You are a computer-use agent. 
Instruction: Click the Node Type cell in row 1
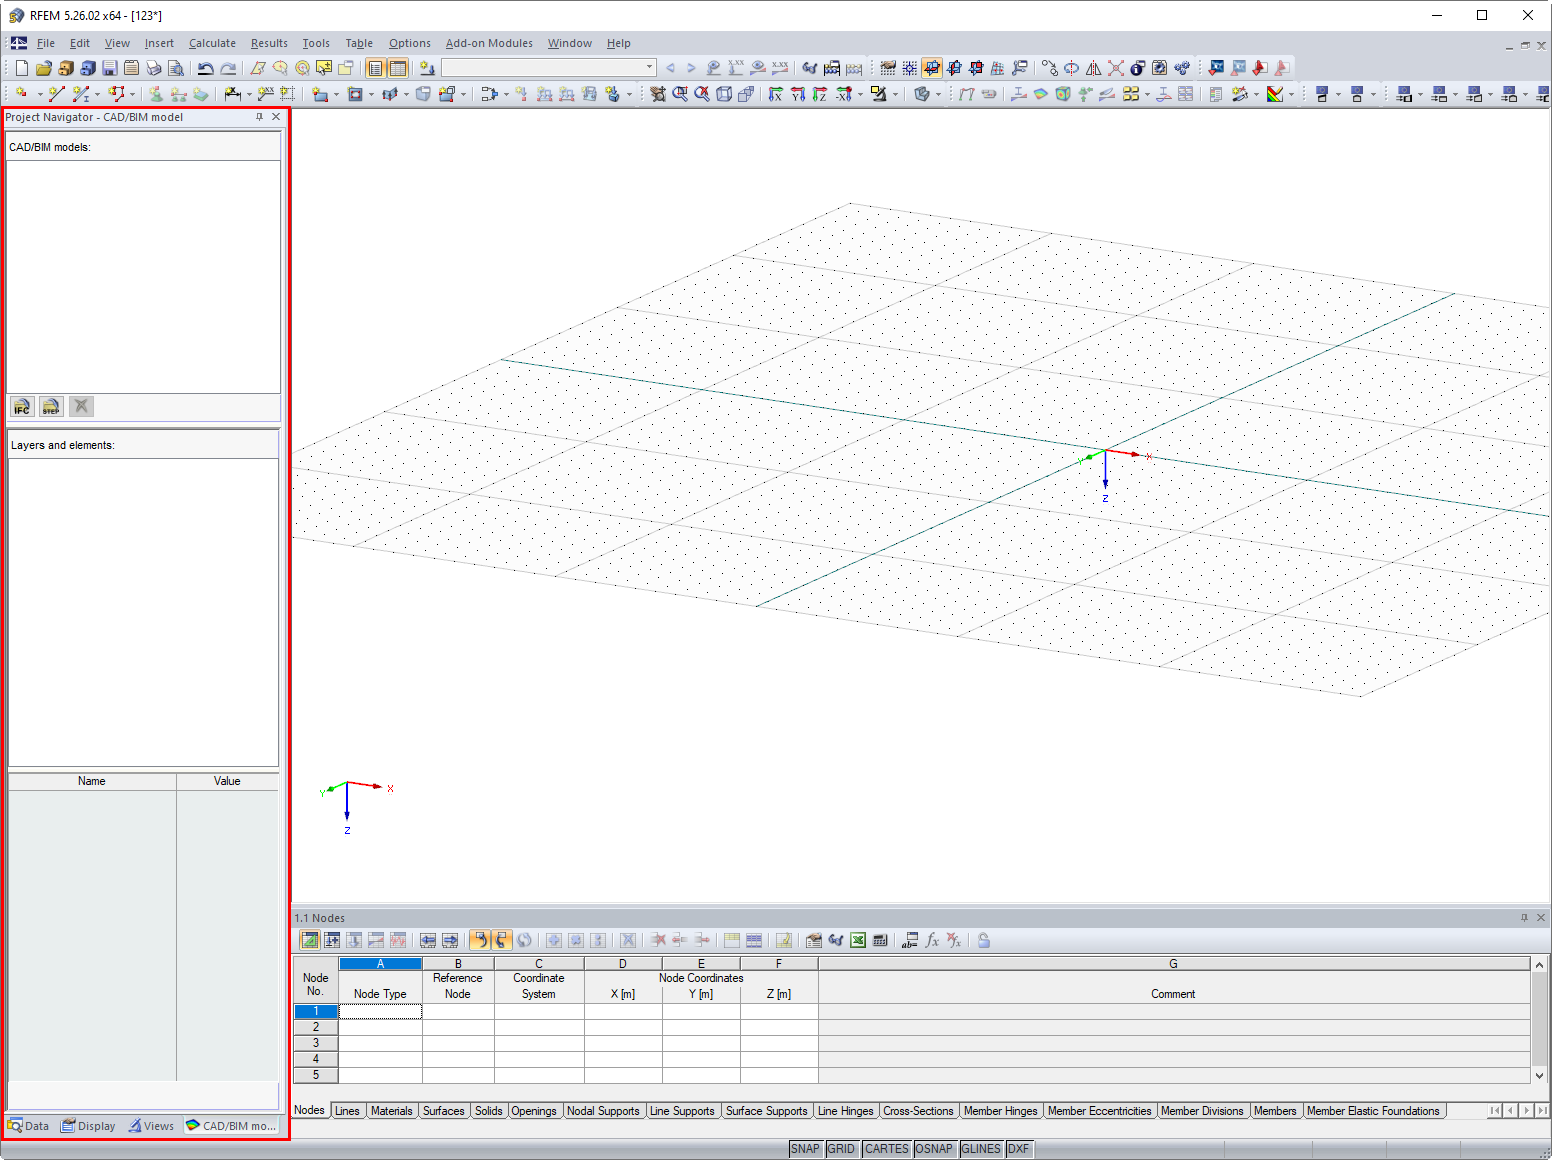[x=380, y=1011]
